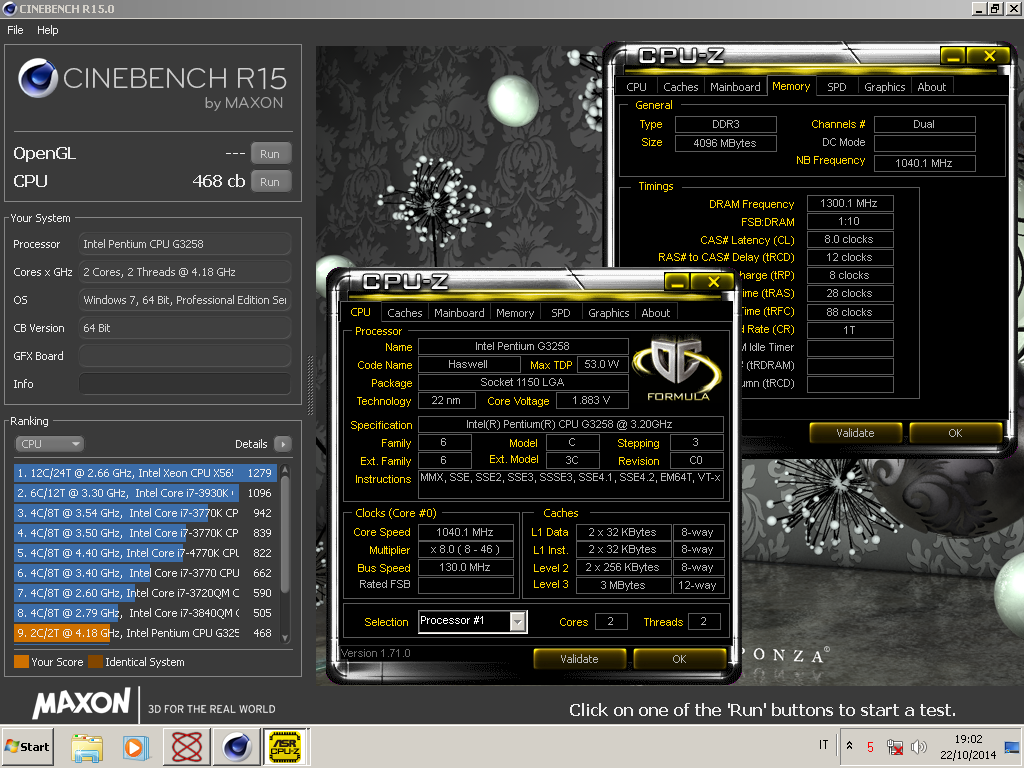Click Validate in Memory CPU-Z window

click(855, 433)
